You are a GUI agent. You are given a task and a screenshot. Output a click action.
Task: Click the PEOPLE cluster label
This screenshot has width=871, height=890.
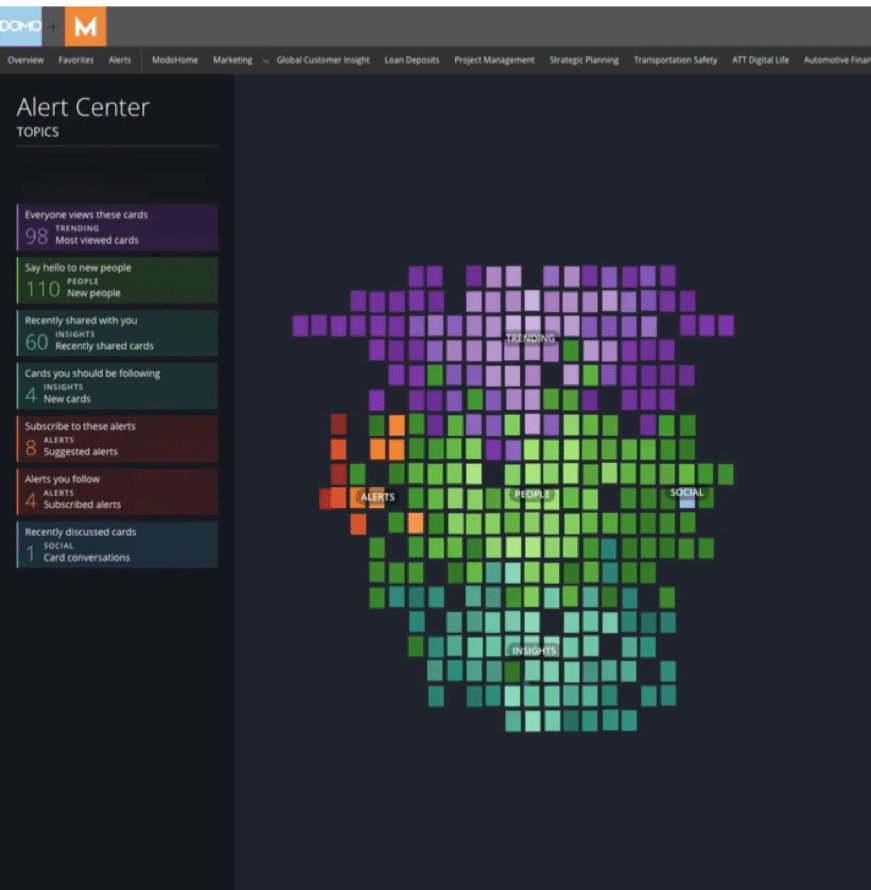(x=532, y=494)
